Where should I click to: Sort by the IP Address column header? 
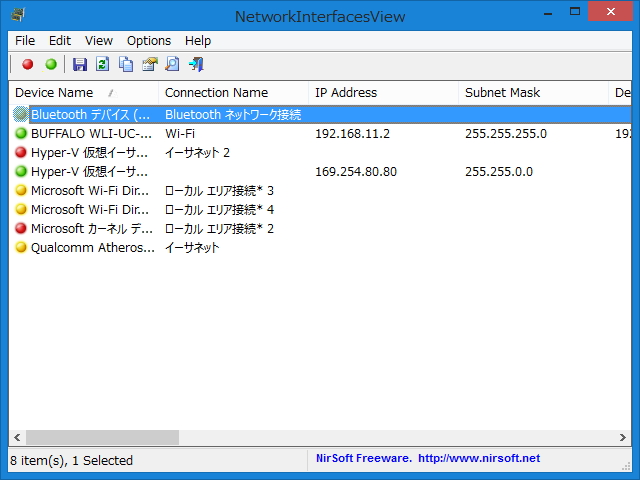click(383, 93)
